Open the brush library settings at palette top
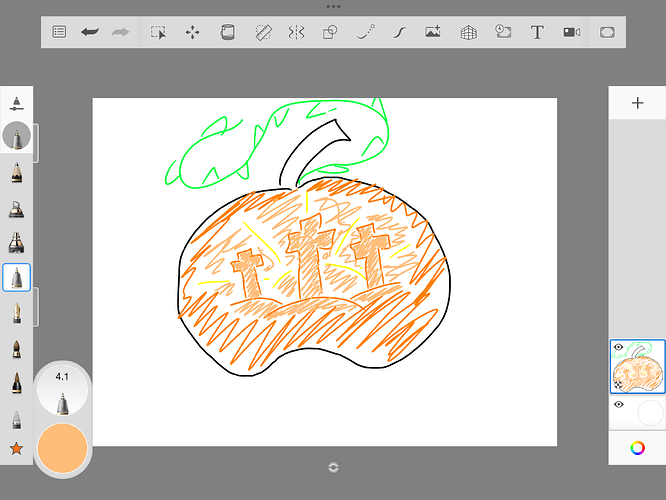This screenshot has width=666, height=500. click(17, 102)
